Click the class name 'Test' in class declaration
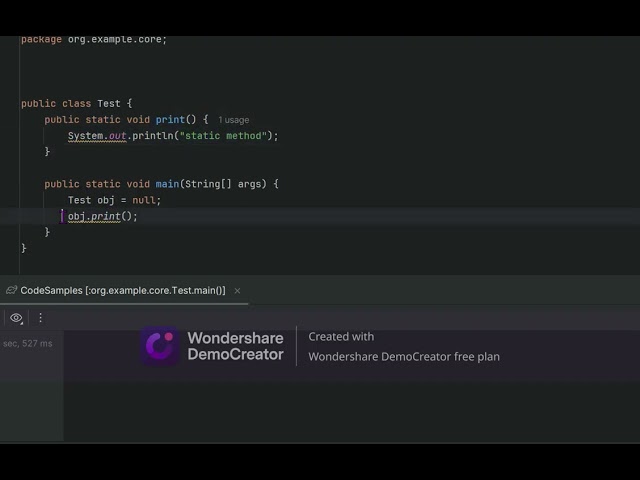Screen dimensions: 640x480 click(x=109, y=104)
